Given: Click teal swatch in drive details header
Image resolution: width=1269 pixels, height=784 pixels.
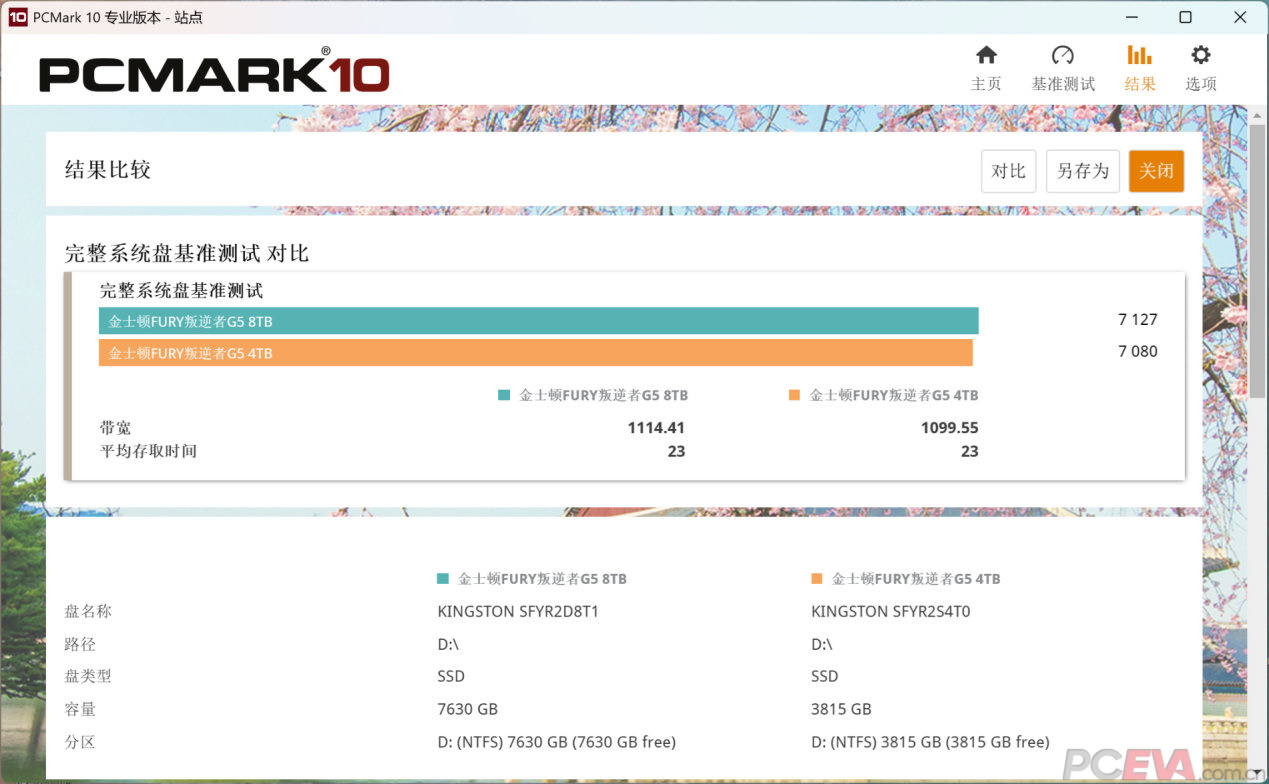Looking at the screenshot, I should pos(443,579).
